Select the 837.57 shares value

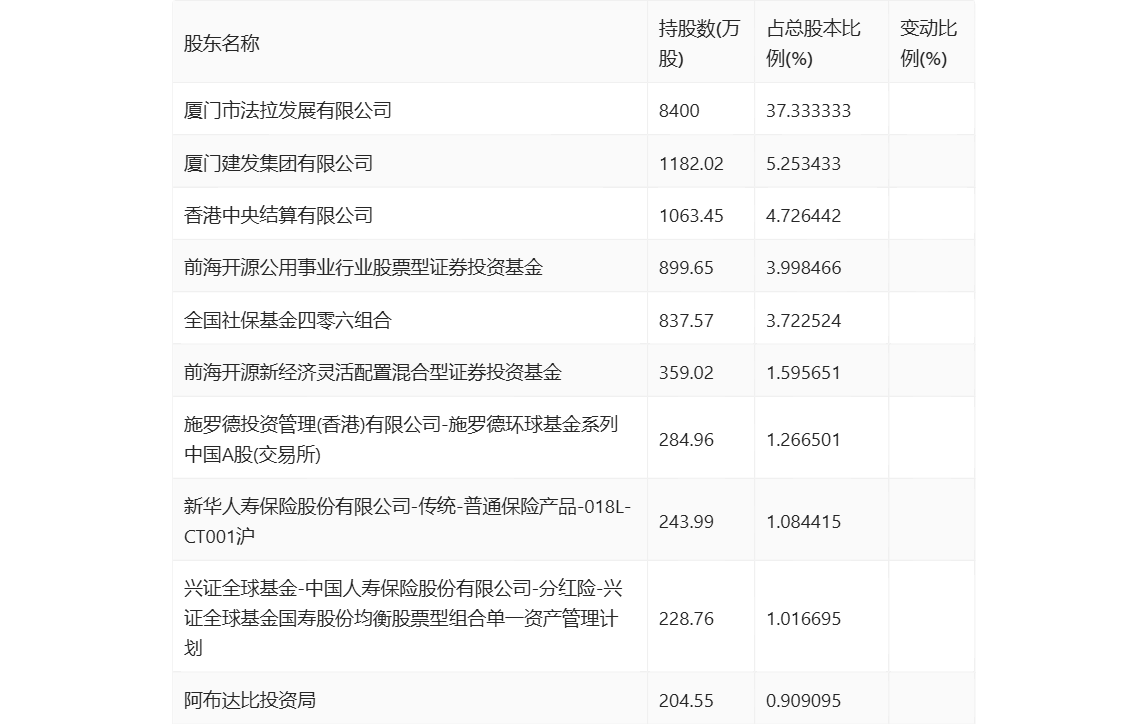point(686,320)
